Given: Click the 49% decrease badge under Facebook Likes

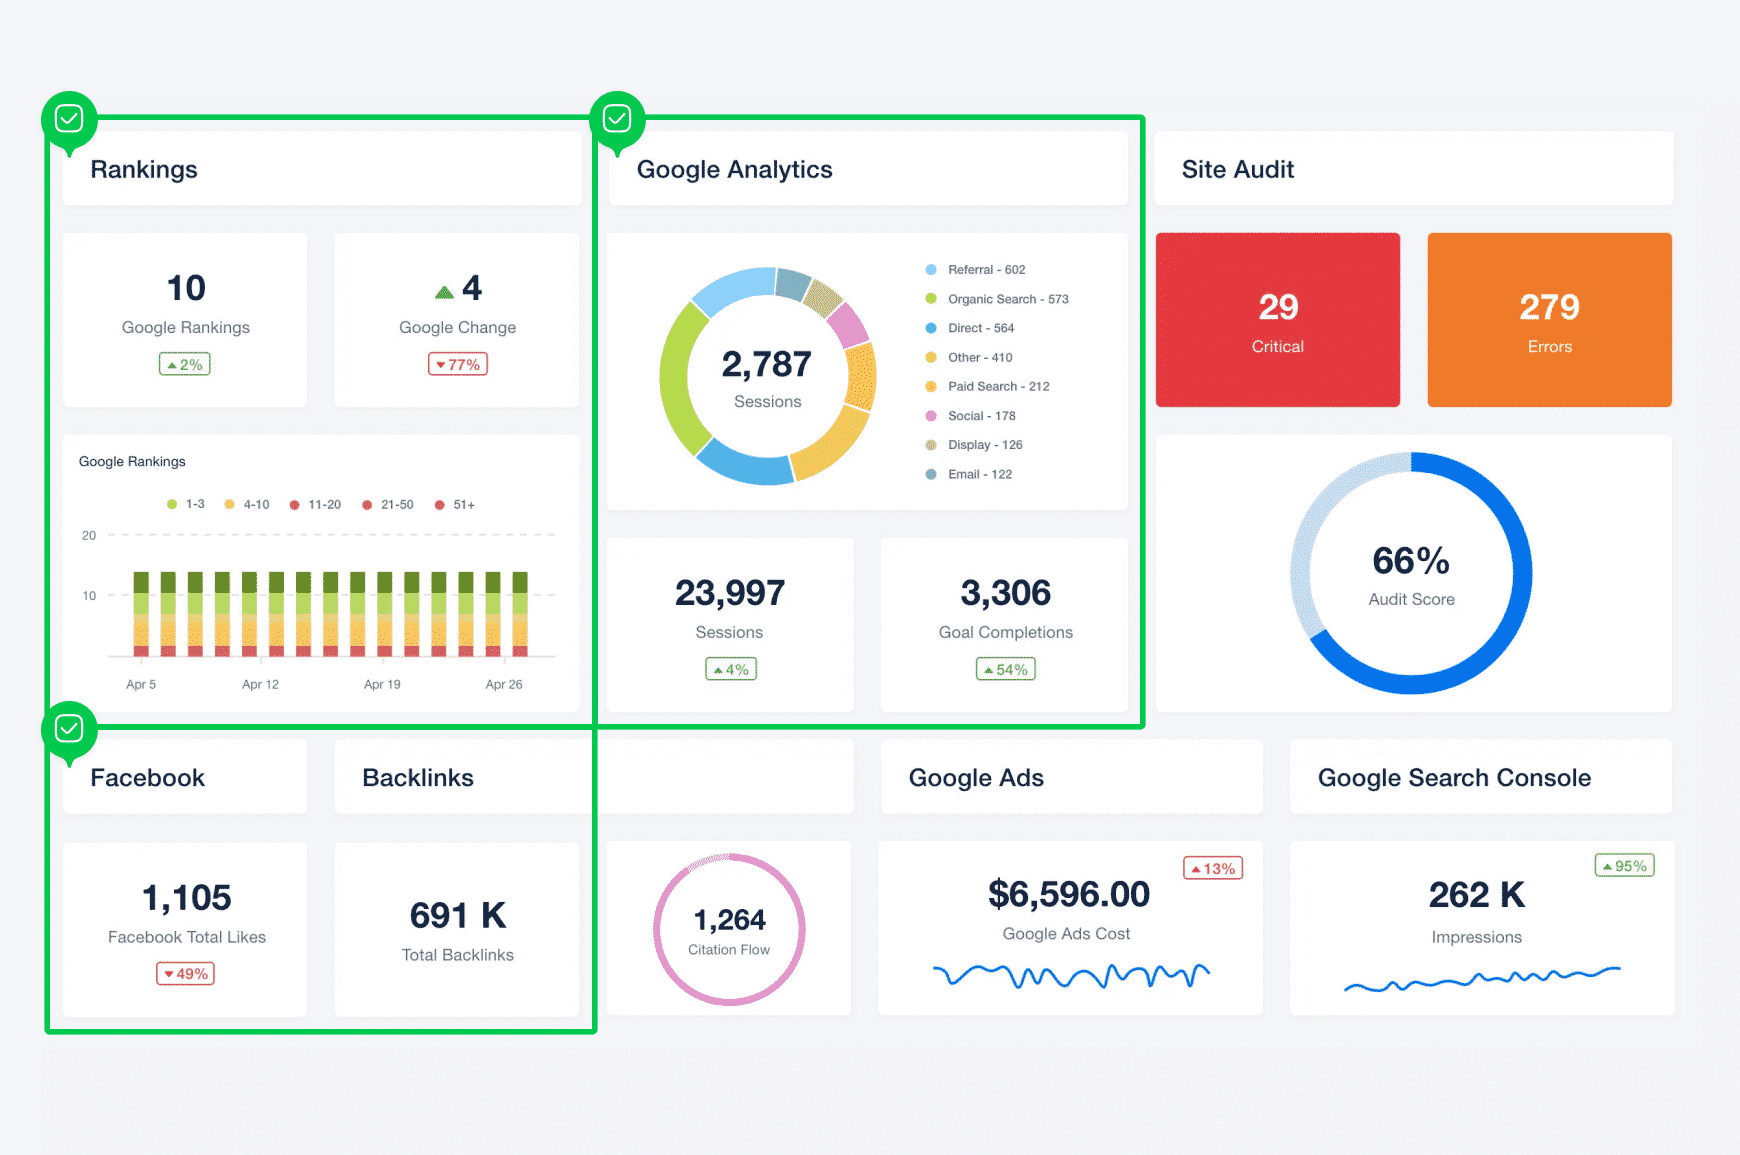Looking at the screenshot, I should pos(186,974).
